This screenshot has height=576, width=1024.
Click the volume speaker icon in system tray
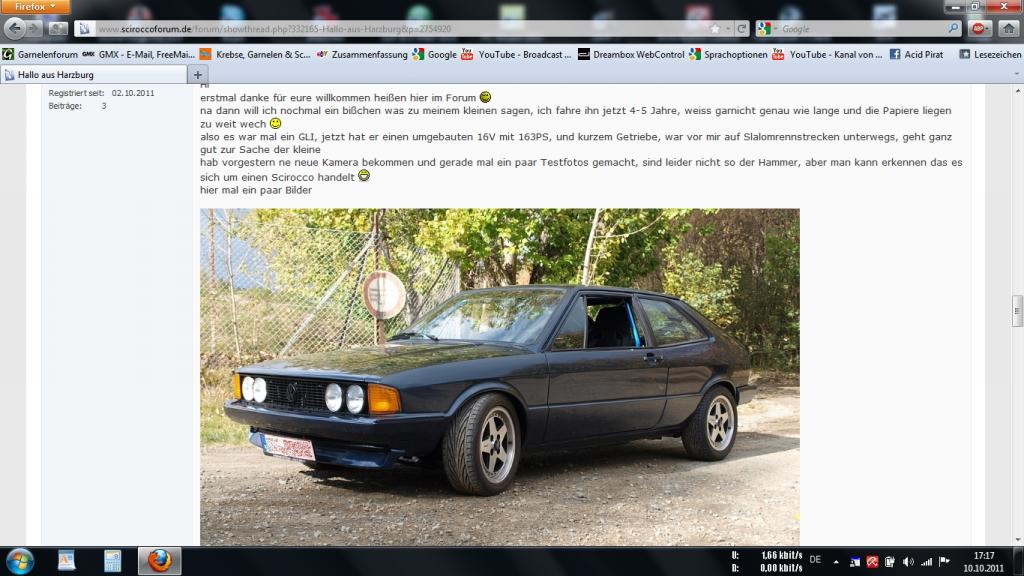909,561
